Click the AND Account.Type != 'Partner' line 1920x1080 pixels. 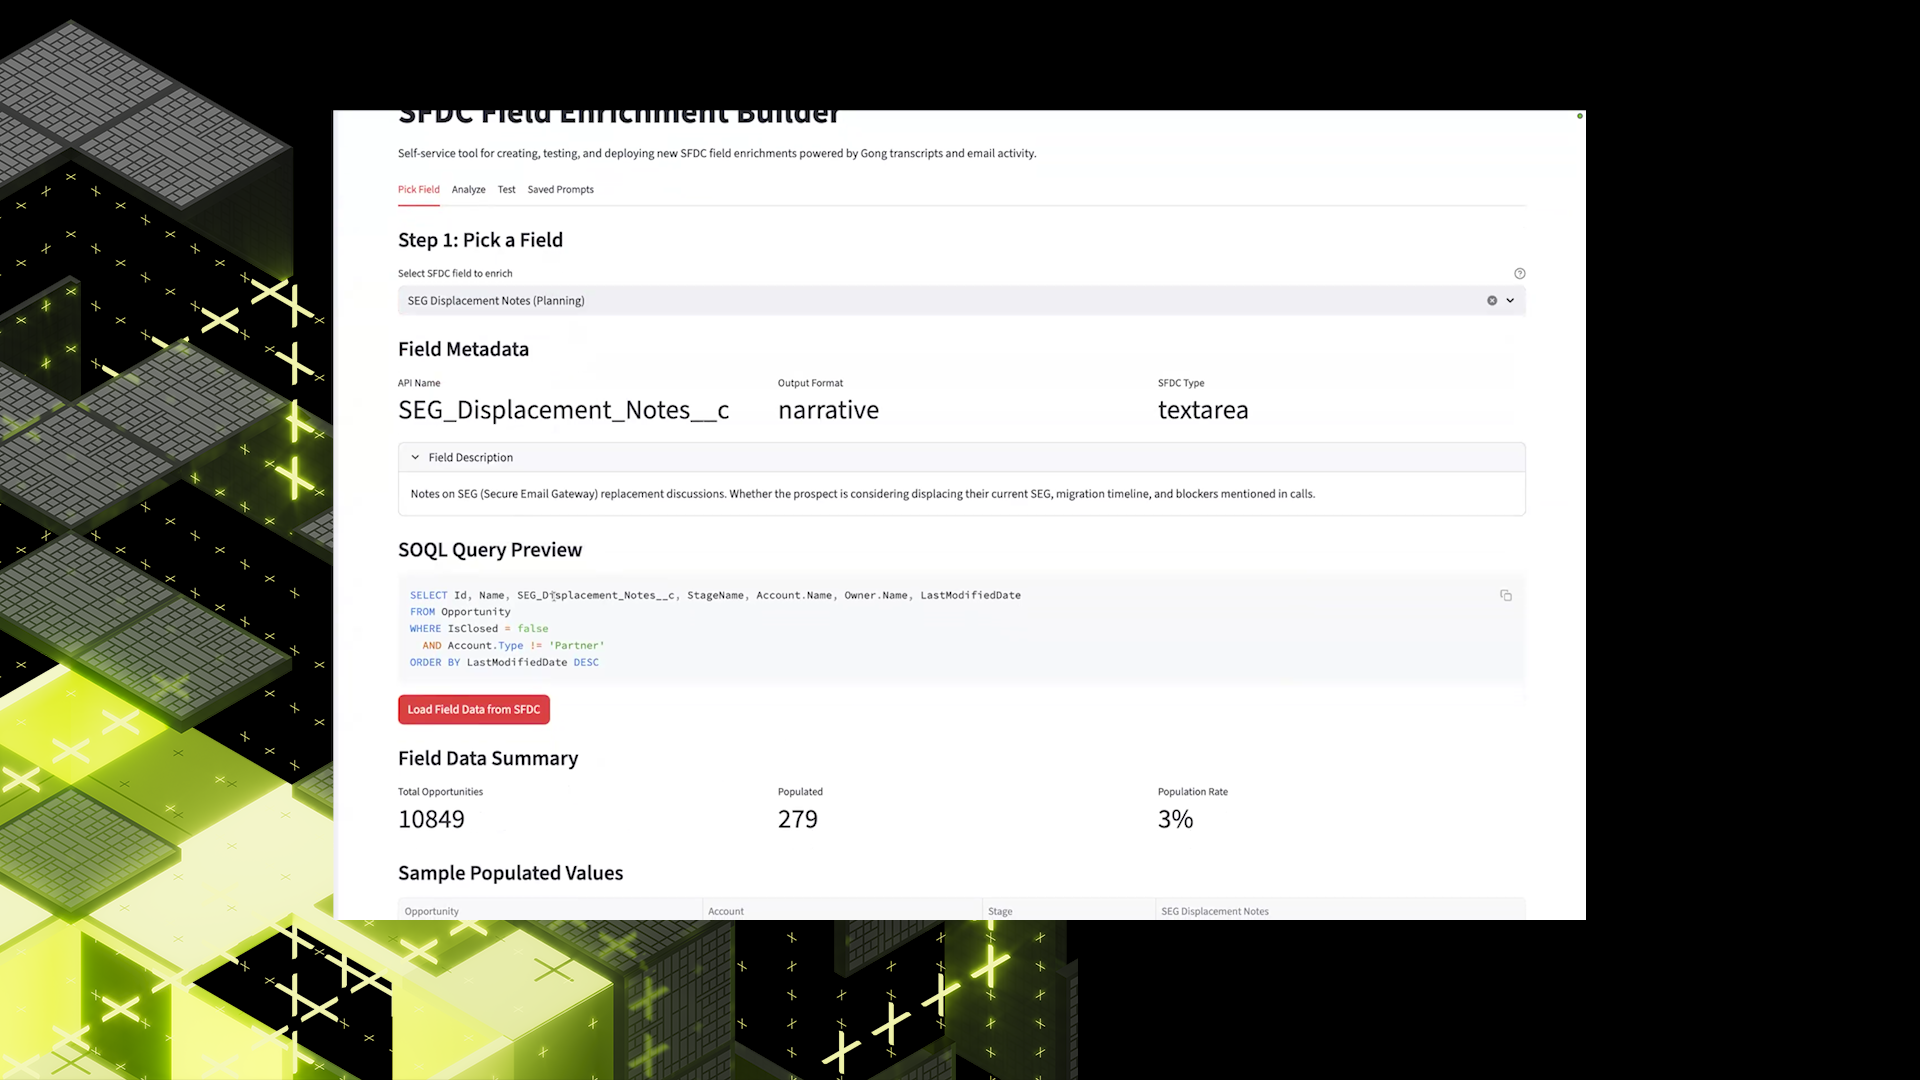pyautogui.click(x=513, y=646)
